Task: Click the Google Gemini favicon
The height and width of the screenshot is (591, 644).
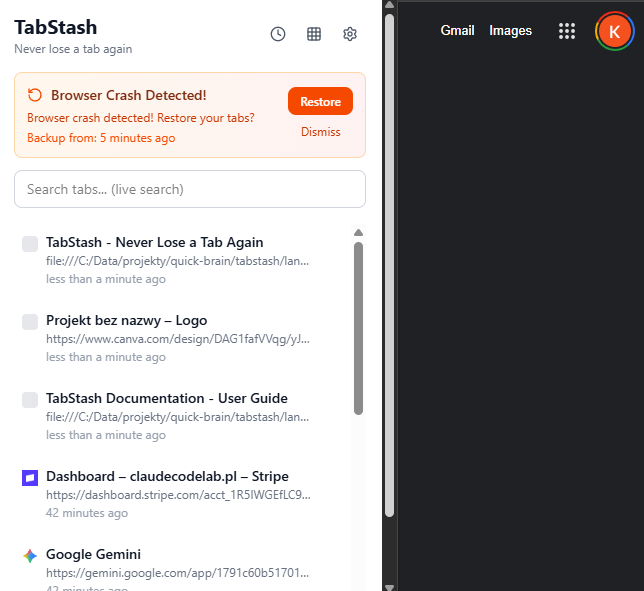Action: 30,556
